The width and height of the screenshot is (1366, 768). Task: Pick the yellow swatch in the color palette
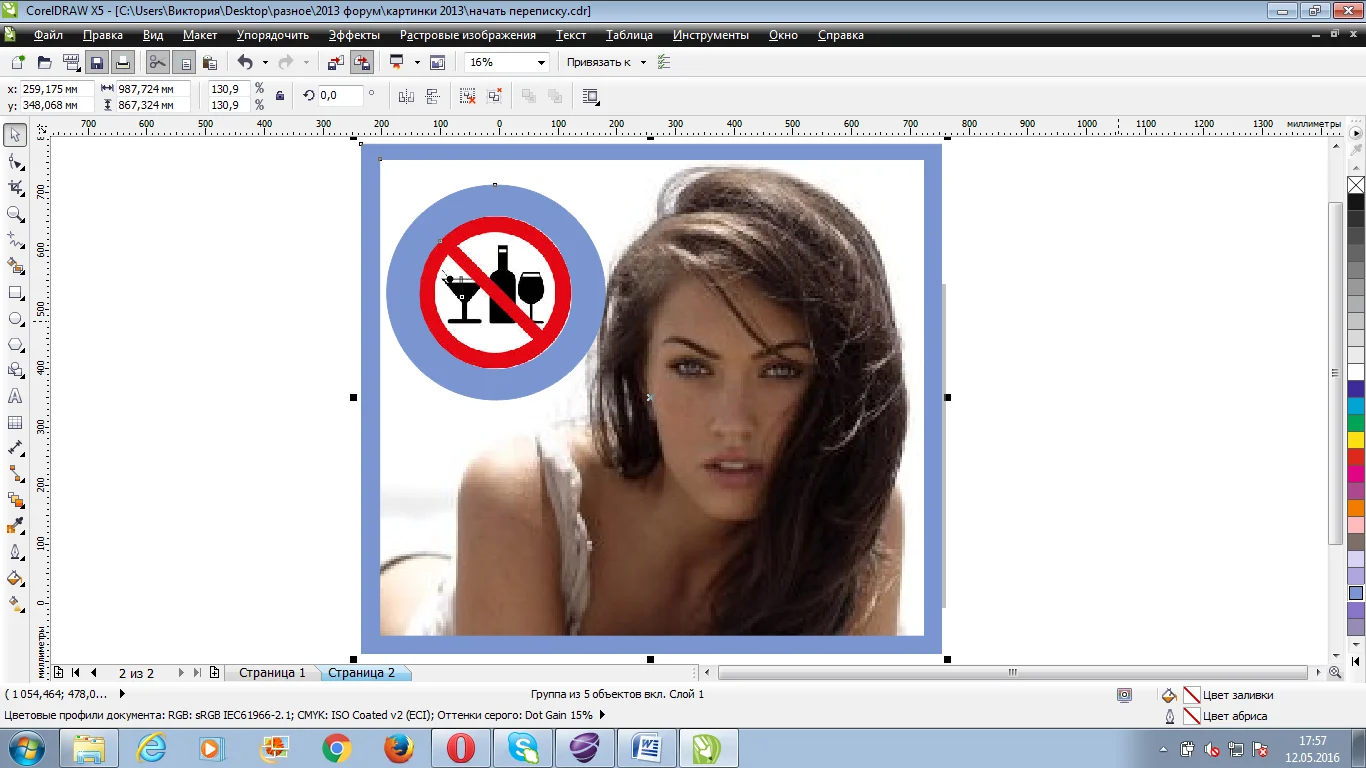click(x=1356, y=440)
